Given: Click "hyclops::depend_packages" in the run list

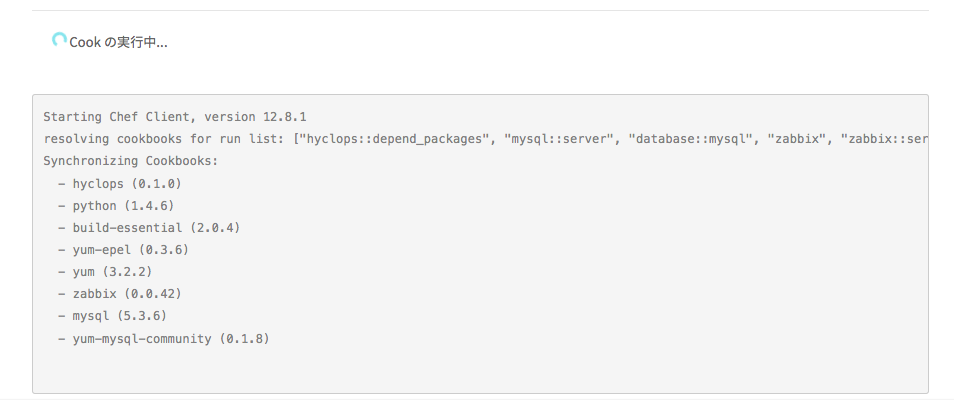Looking at the screenshot, I should tap(394, 139).
